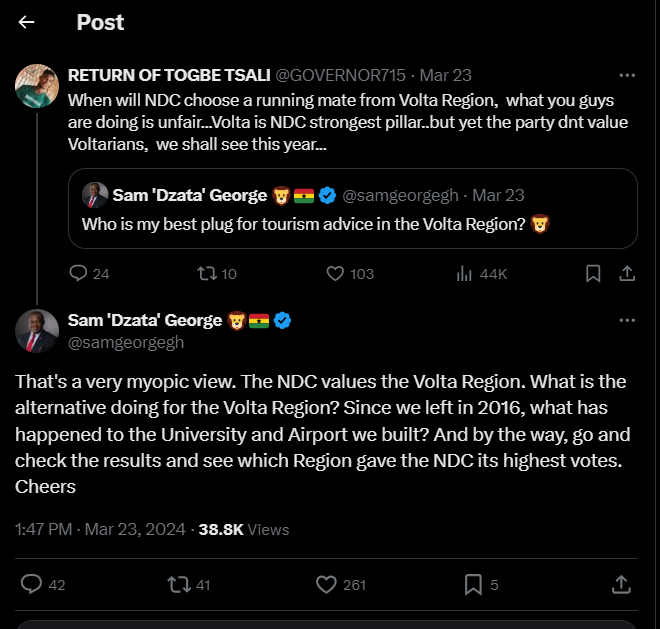Reply to Sam George's post with 42 replies
Screen dimensions: 660x629
pos(32,584)
